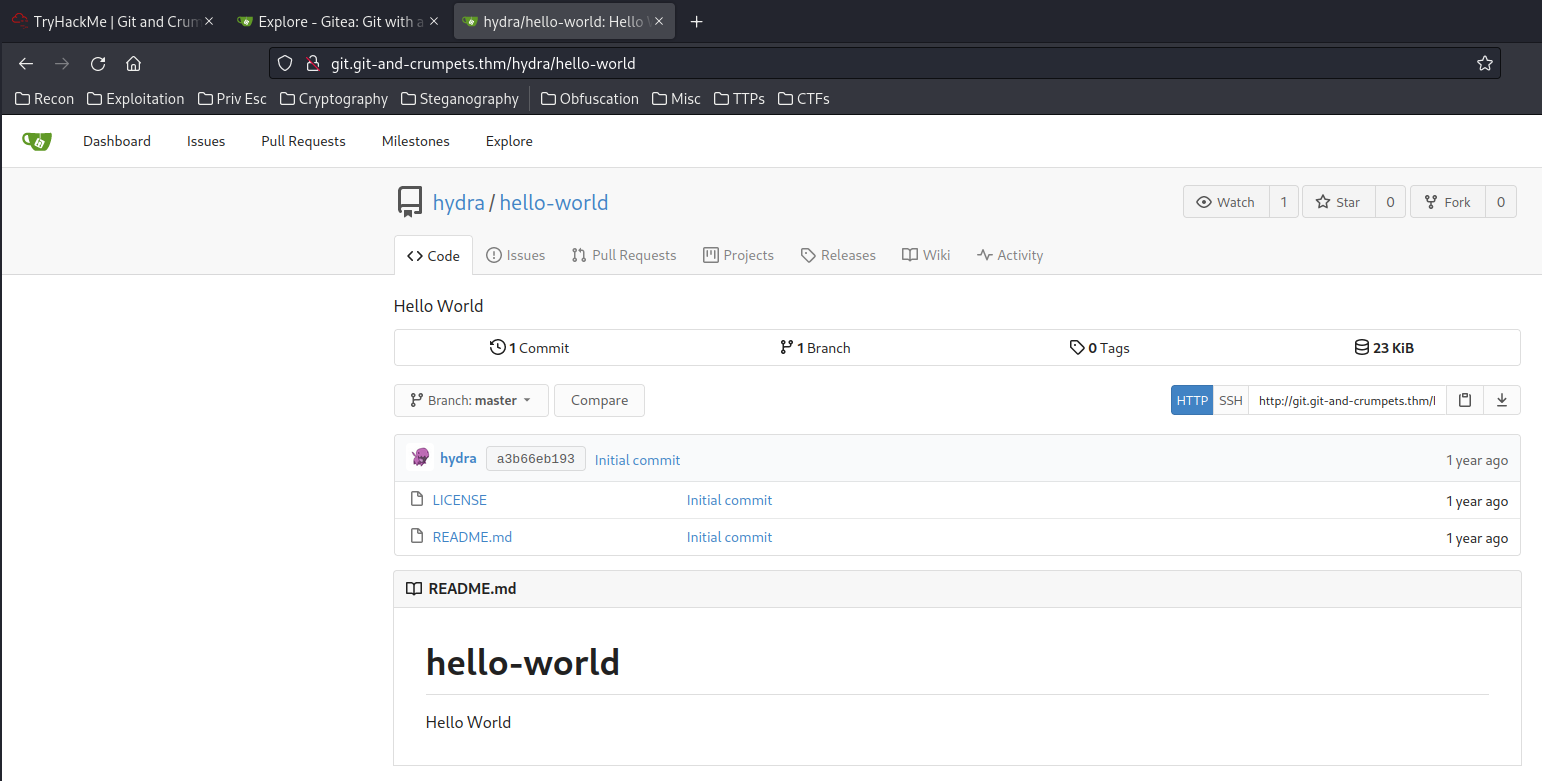Click the Gitea logo icon
The height and width of the screenshot is (781, 1542).
(37, 141)
